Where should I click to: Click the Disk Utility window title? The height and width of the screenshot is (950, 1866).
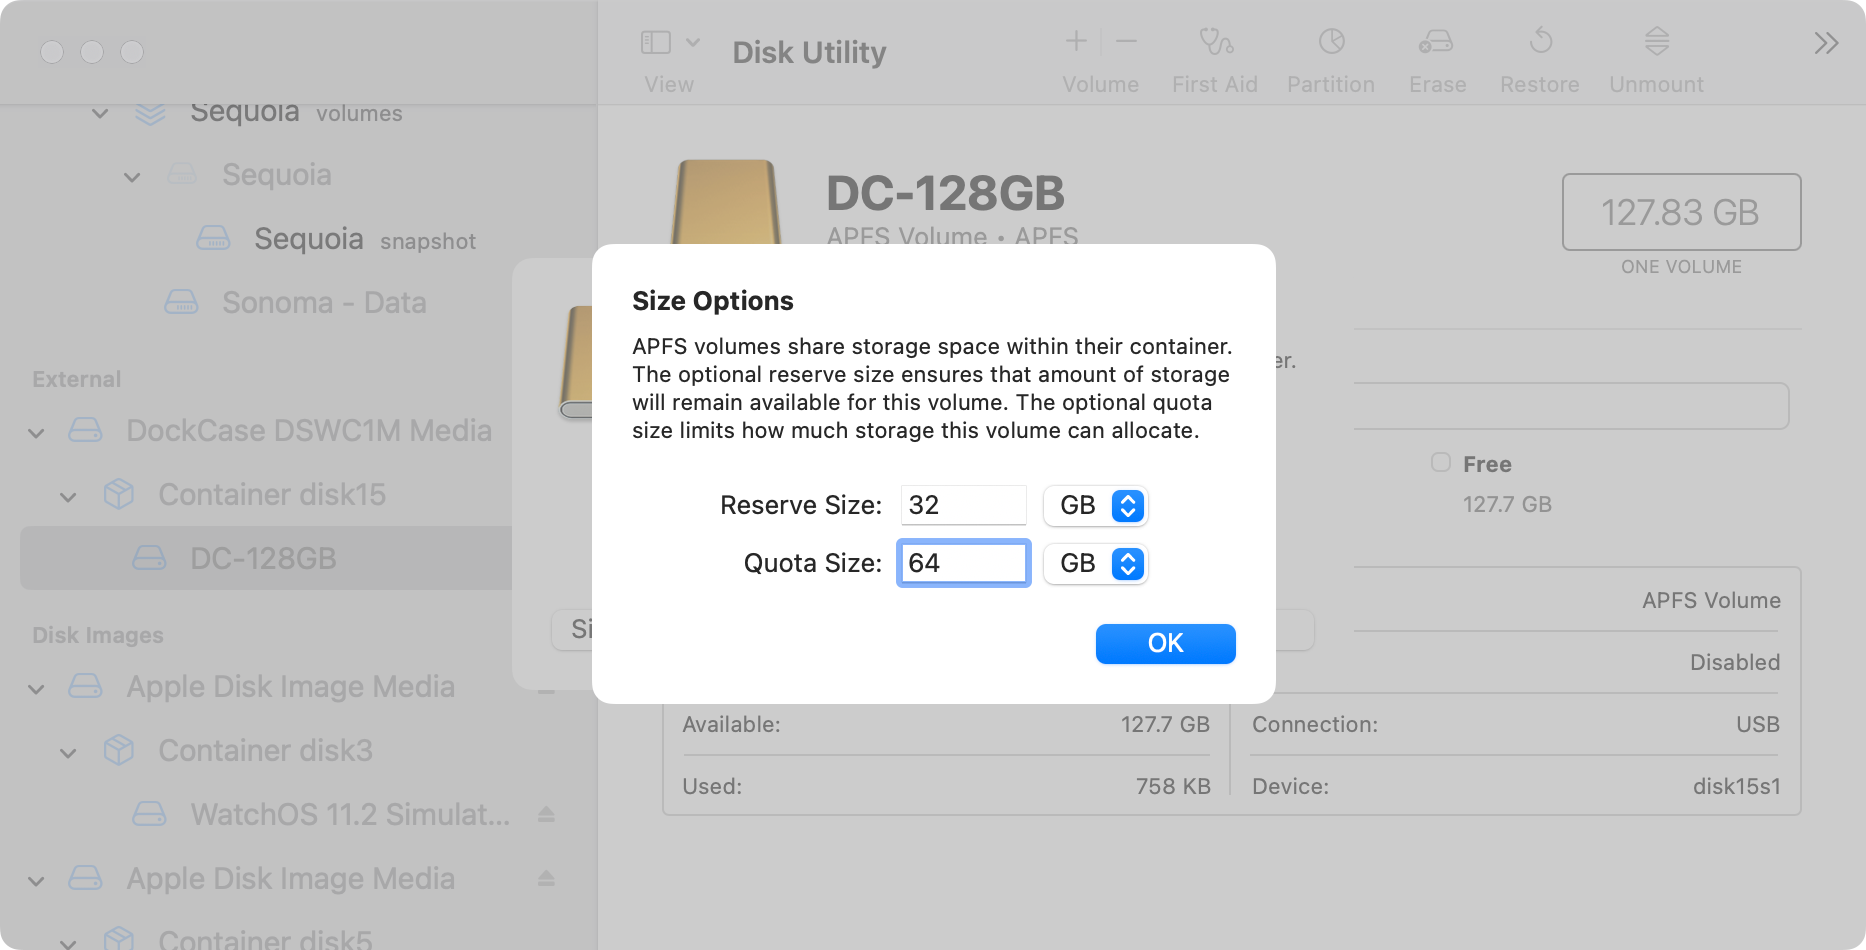(x=809, y=52)
